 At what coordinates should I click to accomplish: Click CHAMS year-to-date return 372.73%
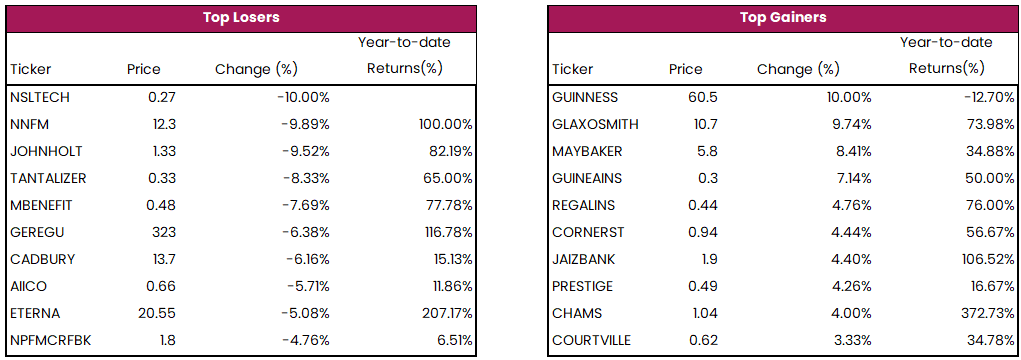click(986, 313)
